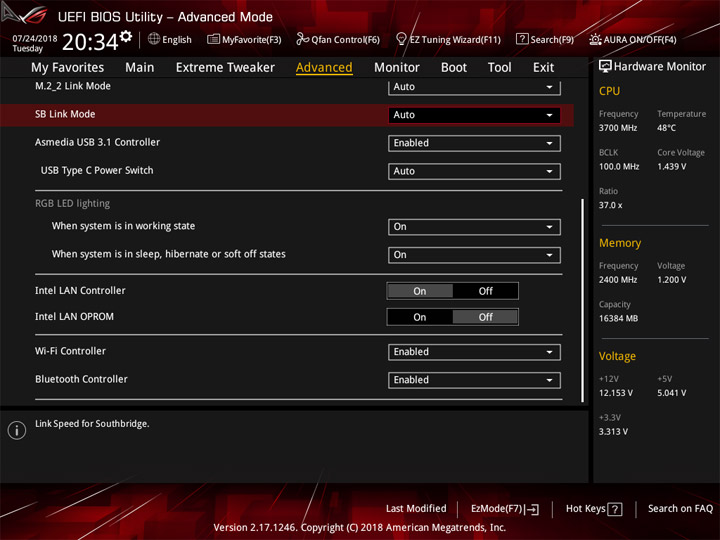Open the M.2_2 Link Mode dropdown
720x540 pixels.
tap(474, 87)
